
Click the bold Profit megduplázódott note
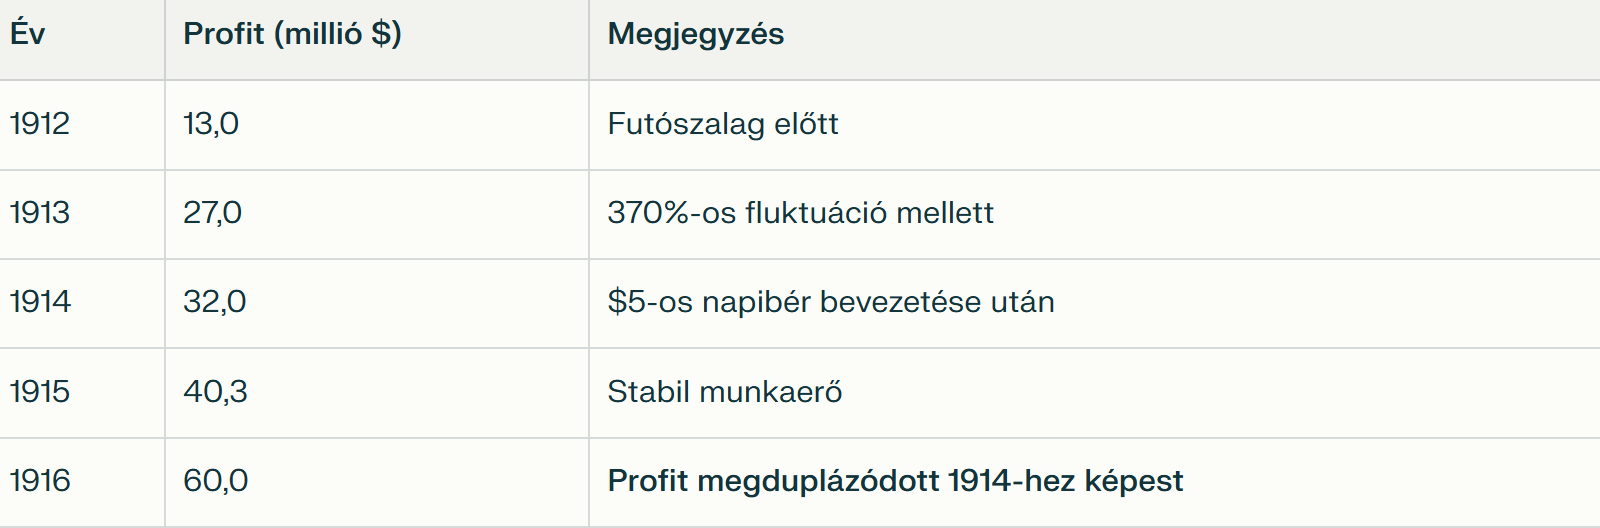[x=894, y=481]
